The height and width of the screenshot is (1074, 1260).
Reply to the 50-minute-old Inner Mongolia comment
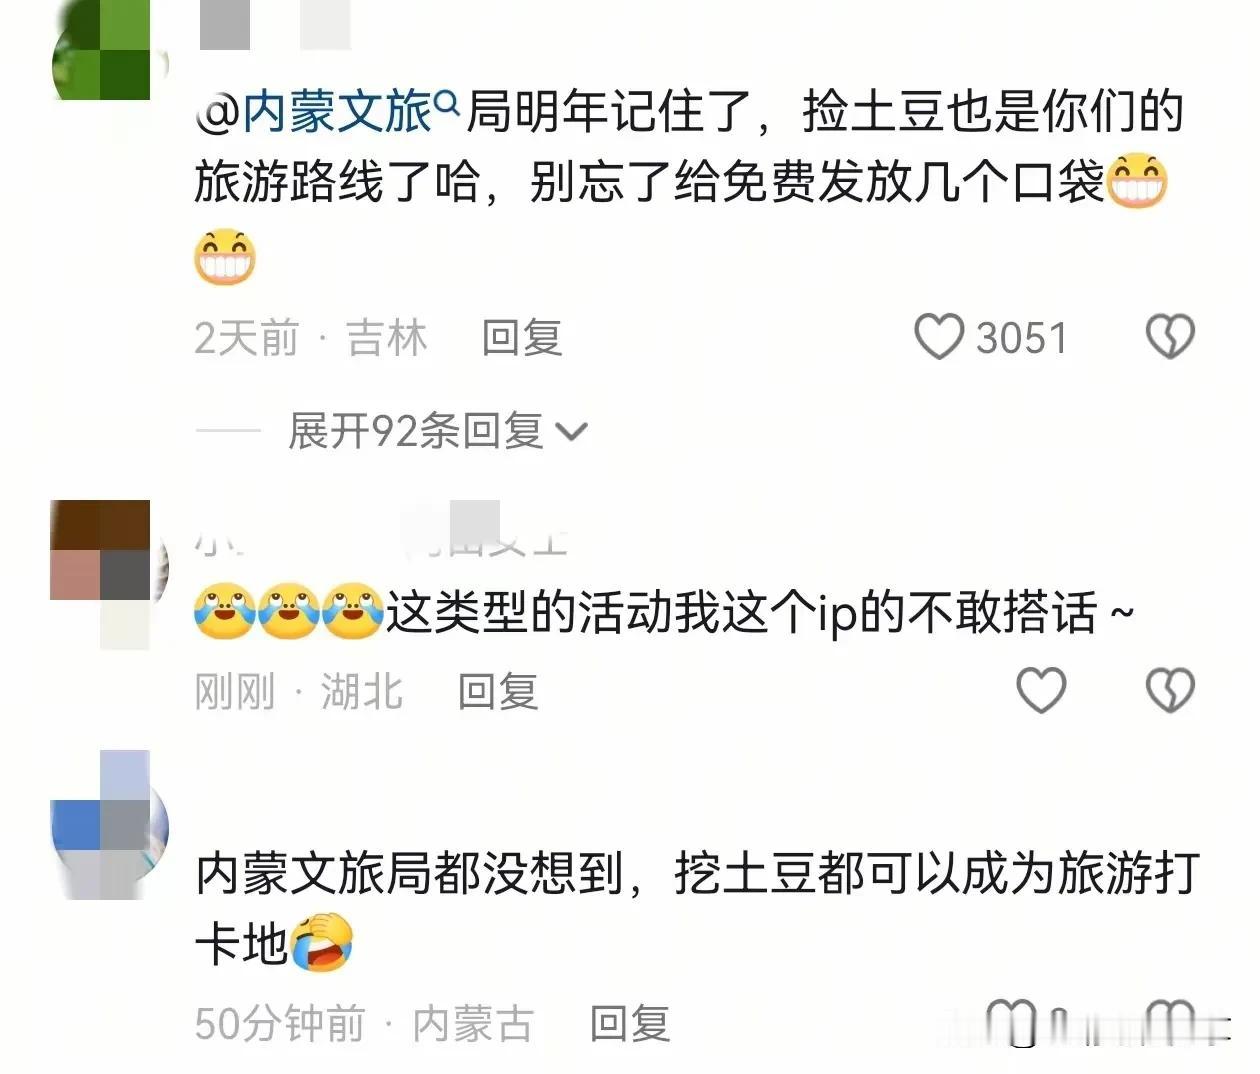(x=629, y=1024)
